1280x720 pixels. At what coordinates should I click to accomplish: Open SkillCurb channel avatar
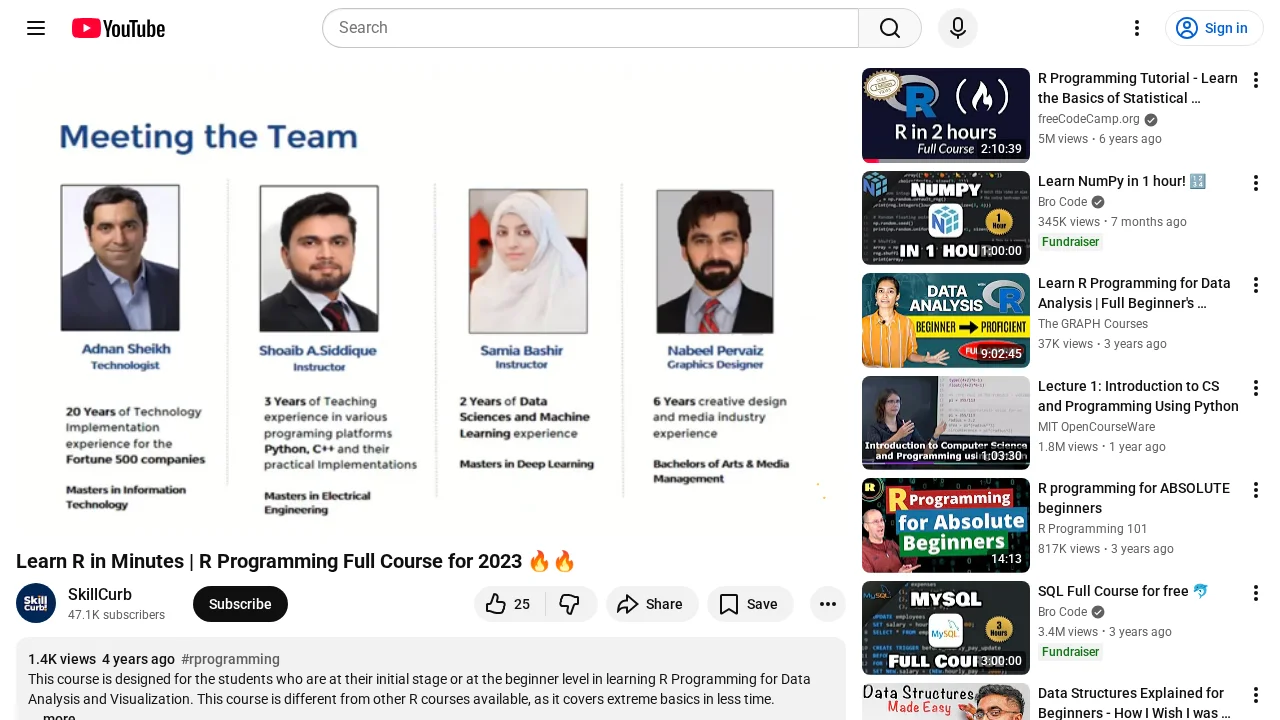[36, 603]
